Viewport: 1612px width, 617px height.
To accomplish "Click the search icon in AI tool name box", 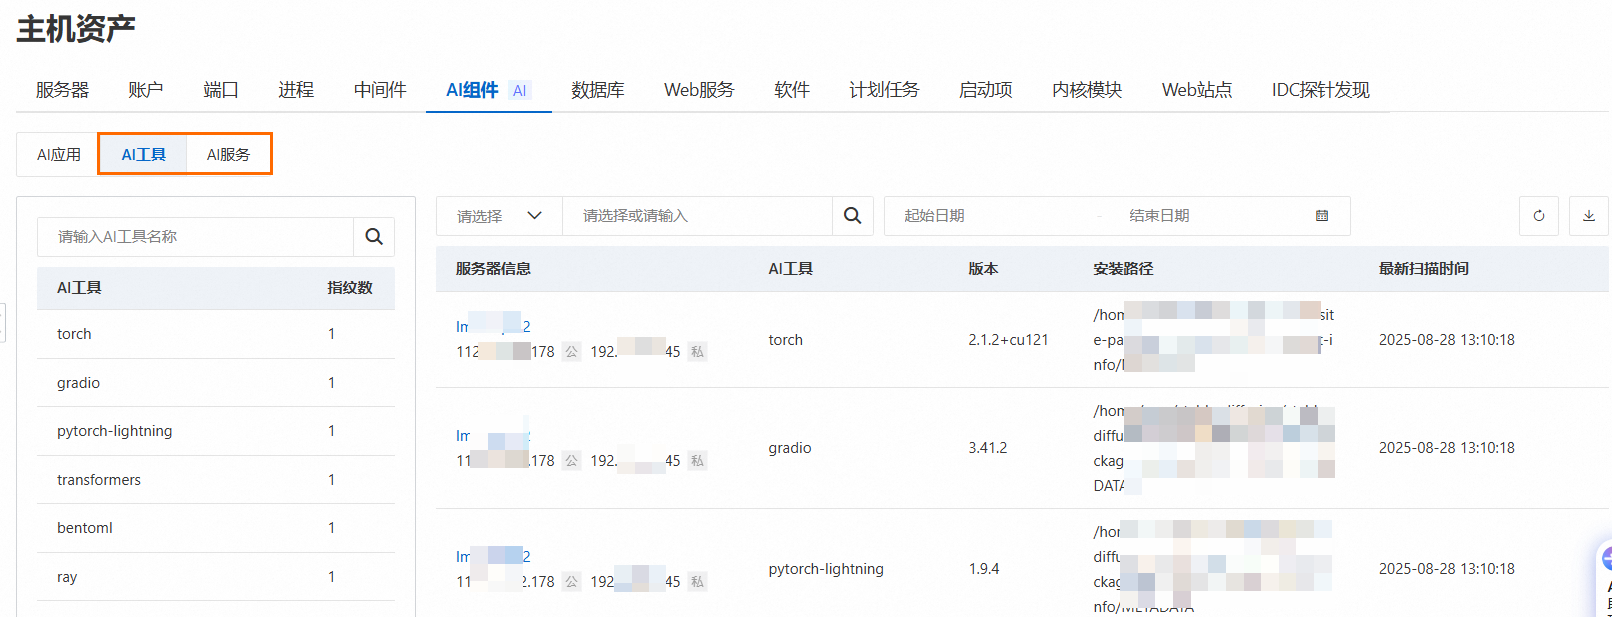I will [x=374, y=237].
